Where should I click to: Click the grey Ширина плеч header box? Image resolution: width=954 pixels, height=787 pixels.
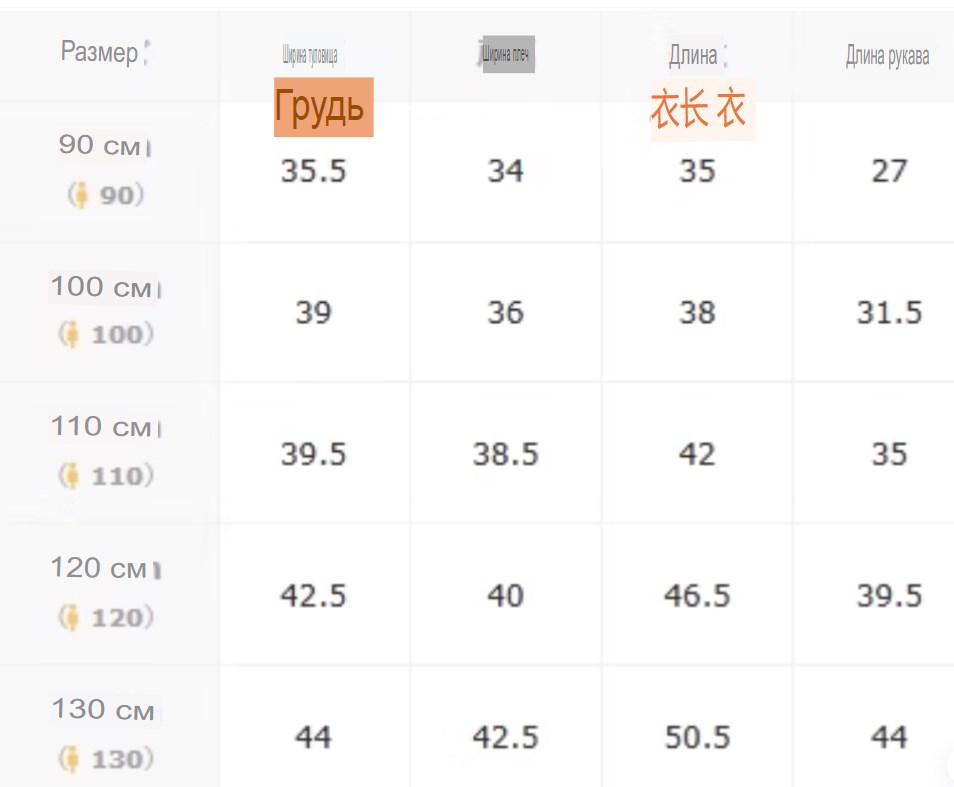coord(509,54)
